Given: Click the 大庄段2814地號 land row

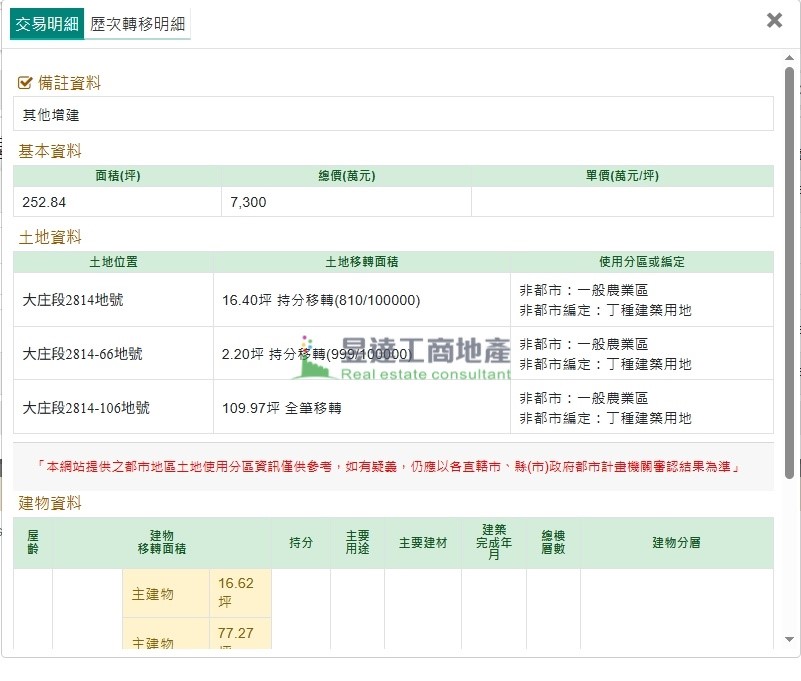Looking at the screenshot, I should point(113,300).
